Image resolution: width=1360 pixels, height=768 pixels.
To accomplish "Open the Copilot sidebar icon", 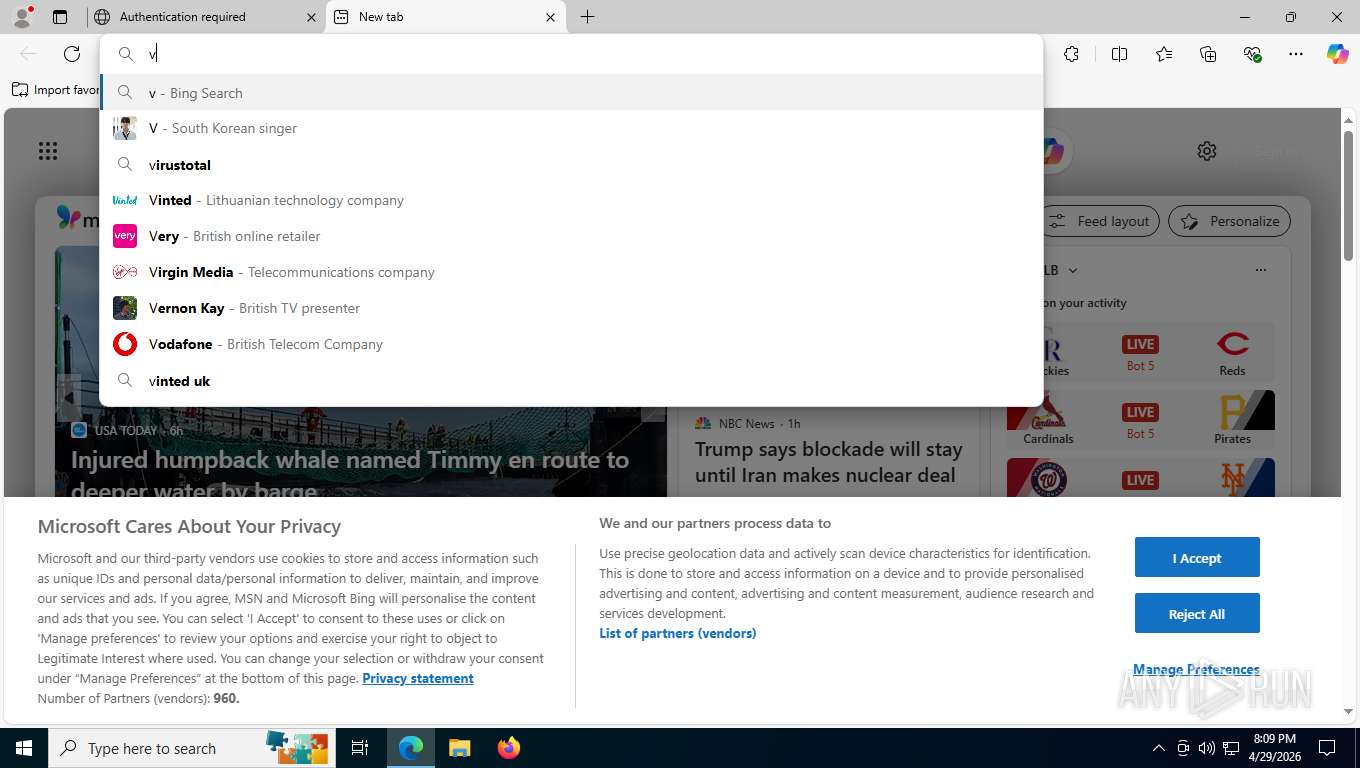I will (1338, 54).
